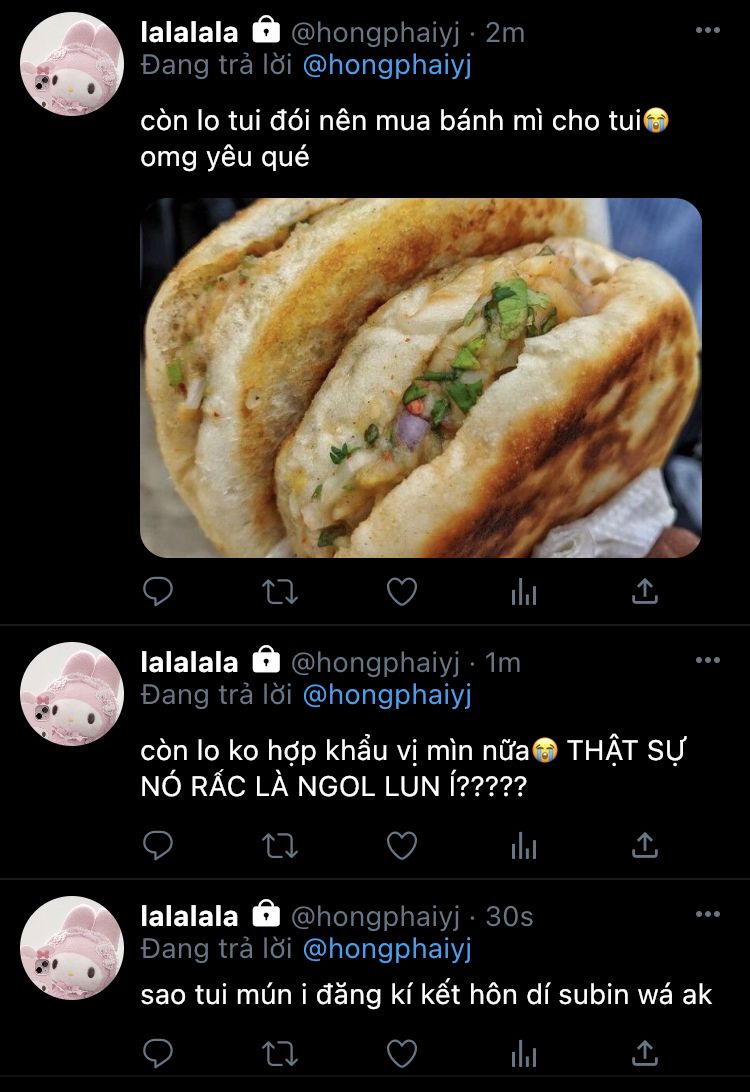750x1092 pixels.
Task: Retweet the 'hợp khẩu vị' tweet
Action: pos(280,845)
